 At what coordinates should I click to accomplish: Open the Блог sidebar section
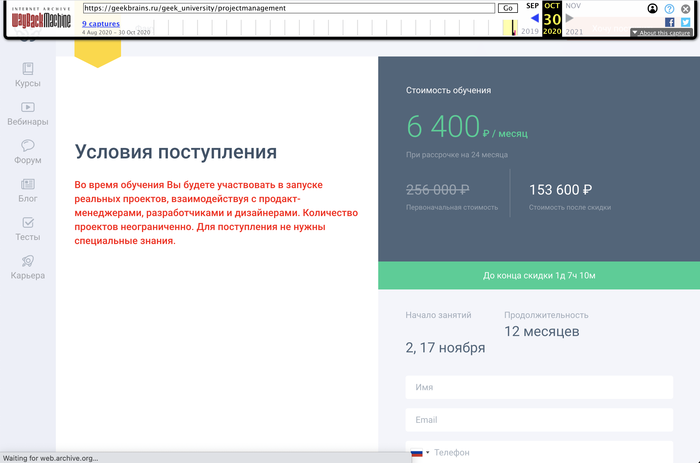point(28,190)
